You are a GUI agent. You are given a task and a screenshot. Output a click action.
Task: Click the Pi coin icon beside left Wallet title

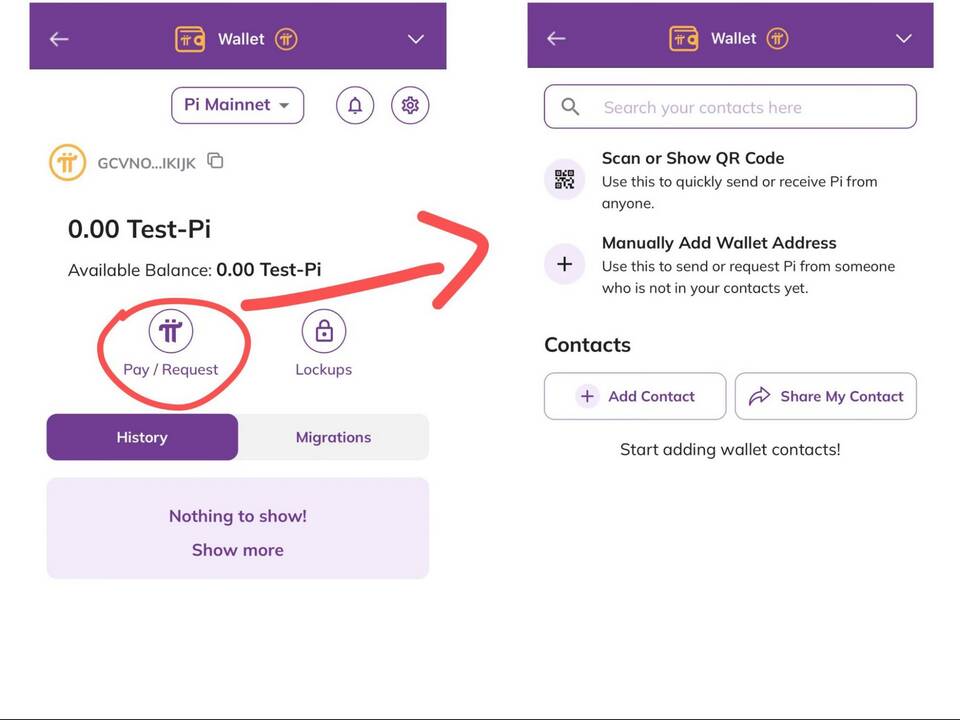tap(286, 39)
